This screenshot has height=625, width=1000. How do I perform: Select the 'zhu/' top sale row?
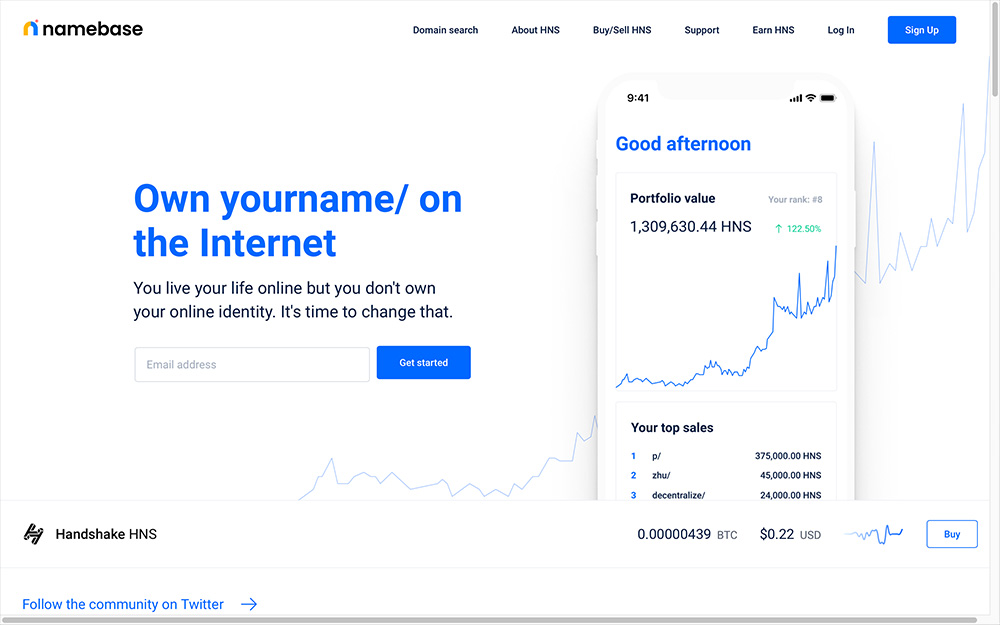point(726,475)
